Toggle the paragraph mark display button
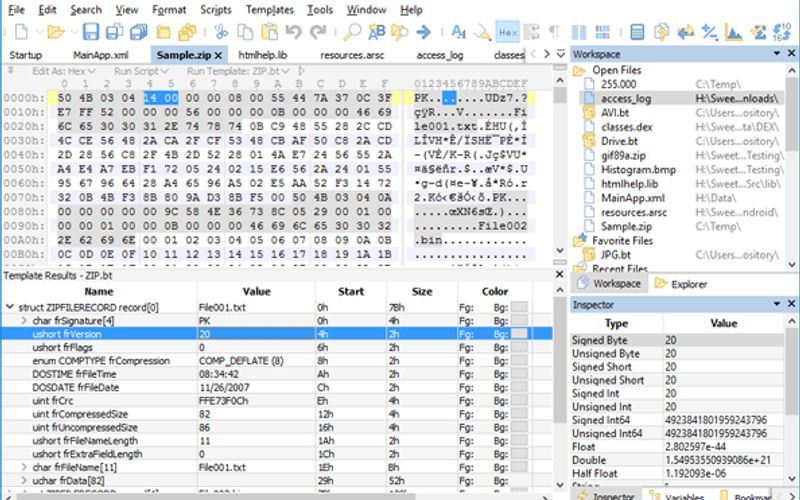Screen dimensions: 800x500 click(553, 33)
